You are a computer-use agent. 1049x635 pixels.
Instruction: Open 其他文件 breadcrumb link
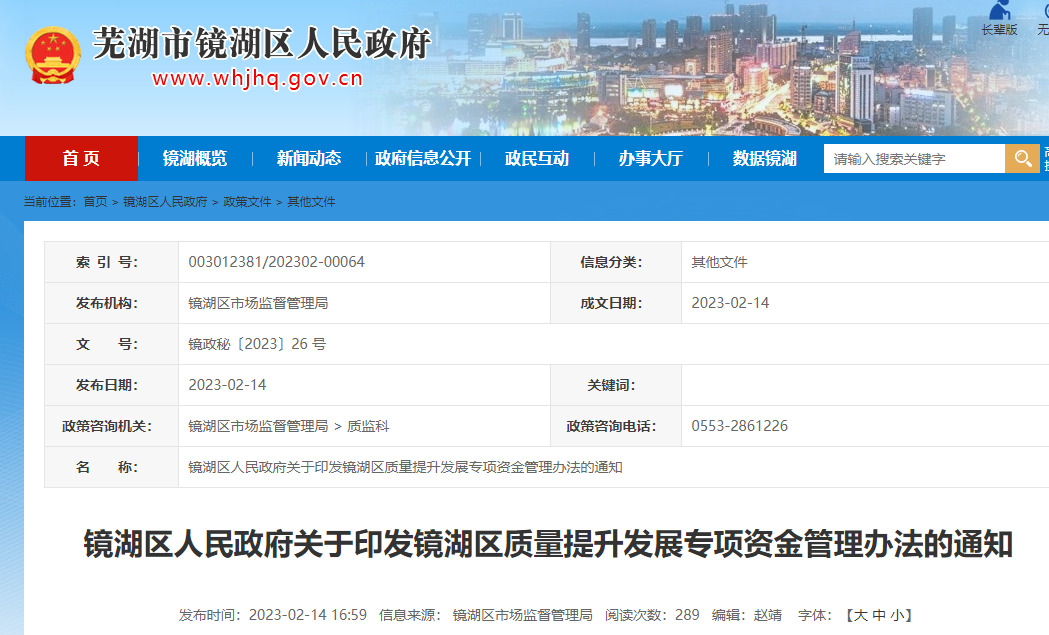pos(311,201)
